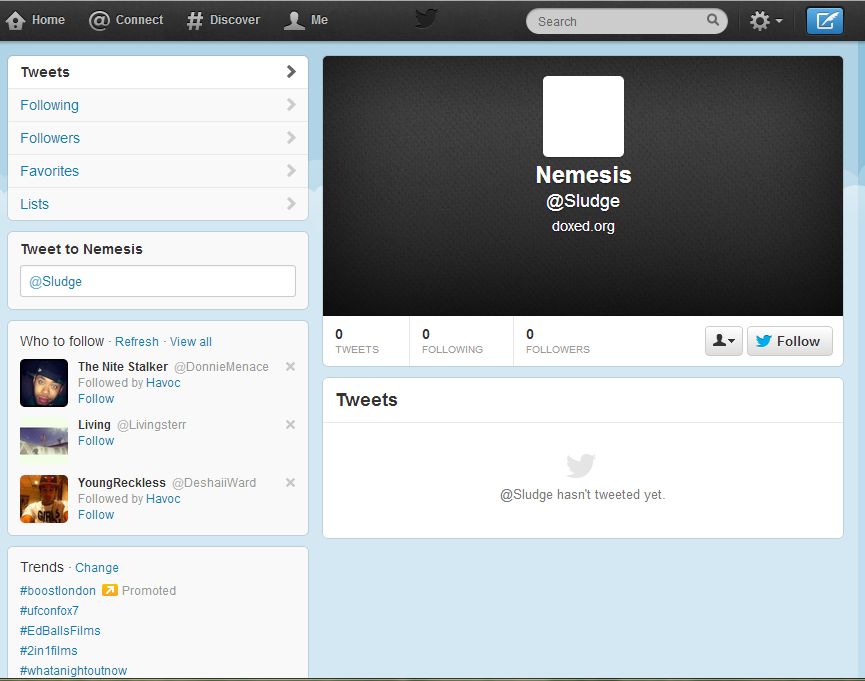Click Change trends link
The width and height of the screenshot is (865, 681).
coord(97,567)
